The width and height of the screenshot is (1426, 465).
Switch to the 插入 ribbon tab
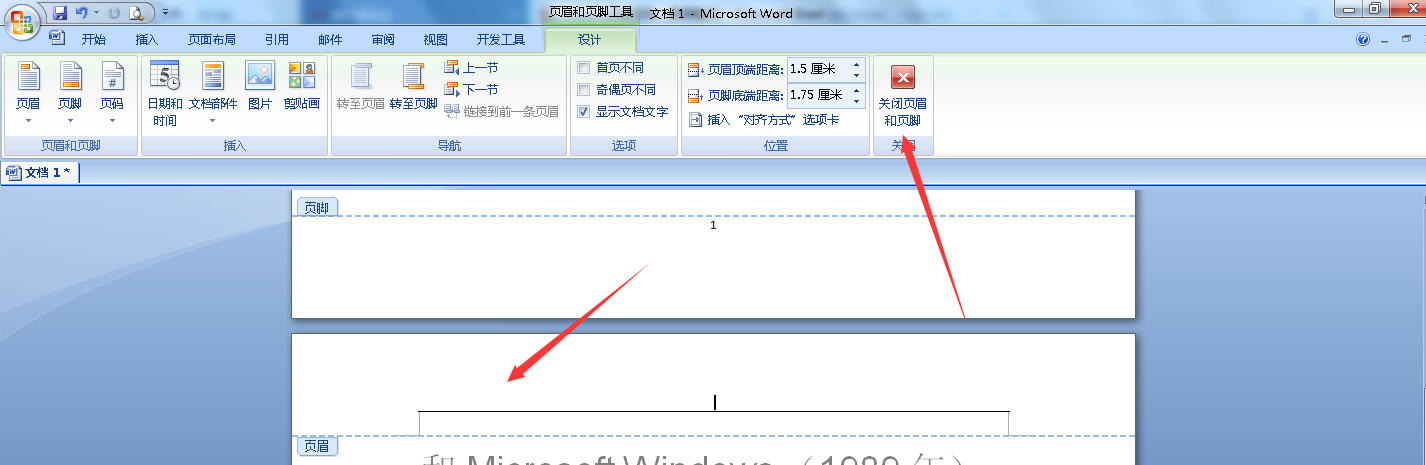(x=147, y=40)
